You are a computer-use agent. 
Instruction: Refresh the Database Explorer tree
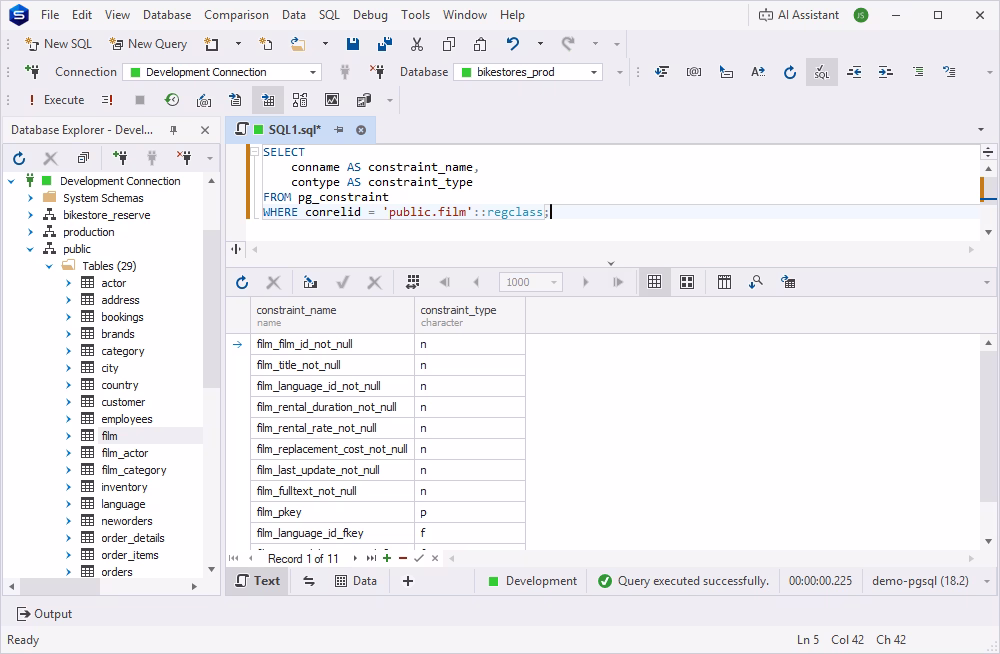[19, 158]
